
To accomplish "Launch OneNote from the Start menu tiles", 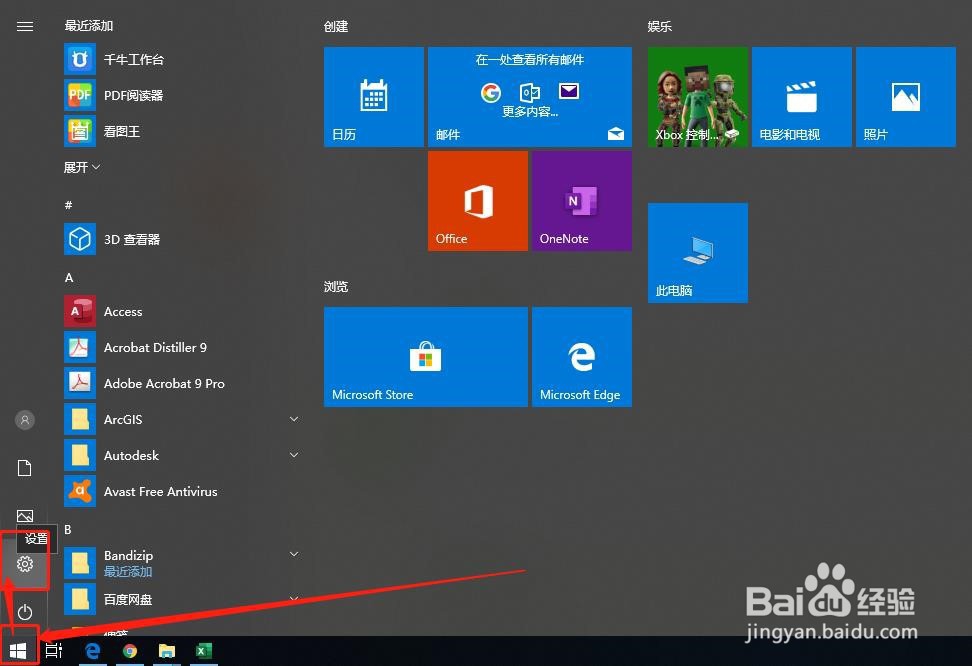I will pyautogui.click(x=581, y=200).
